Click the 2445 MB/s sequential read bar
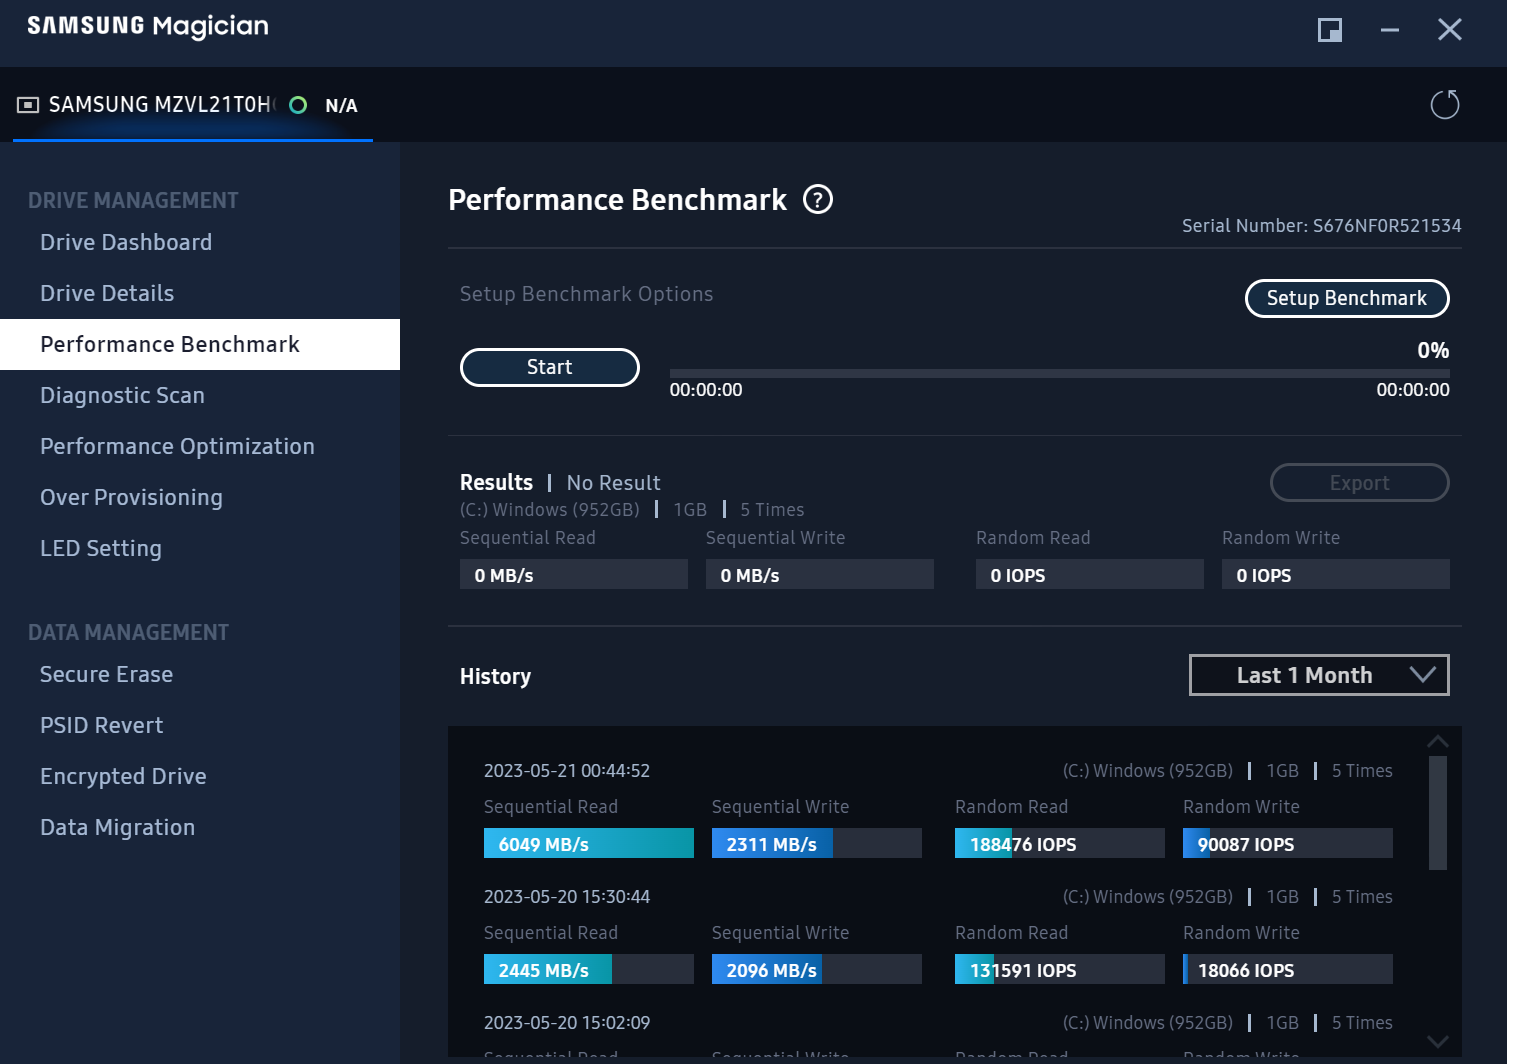This screenshot has width=1536, height=1064. 589,969
